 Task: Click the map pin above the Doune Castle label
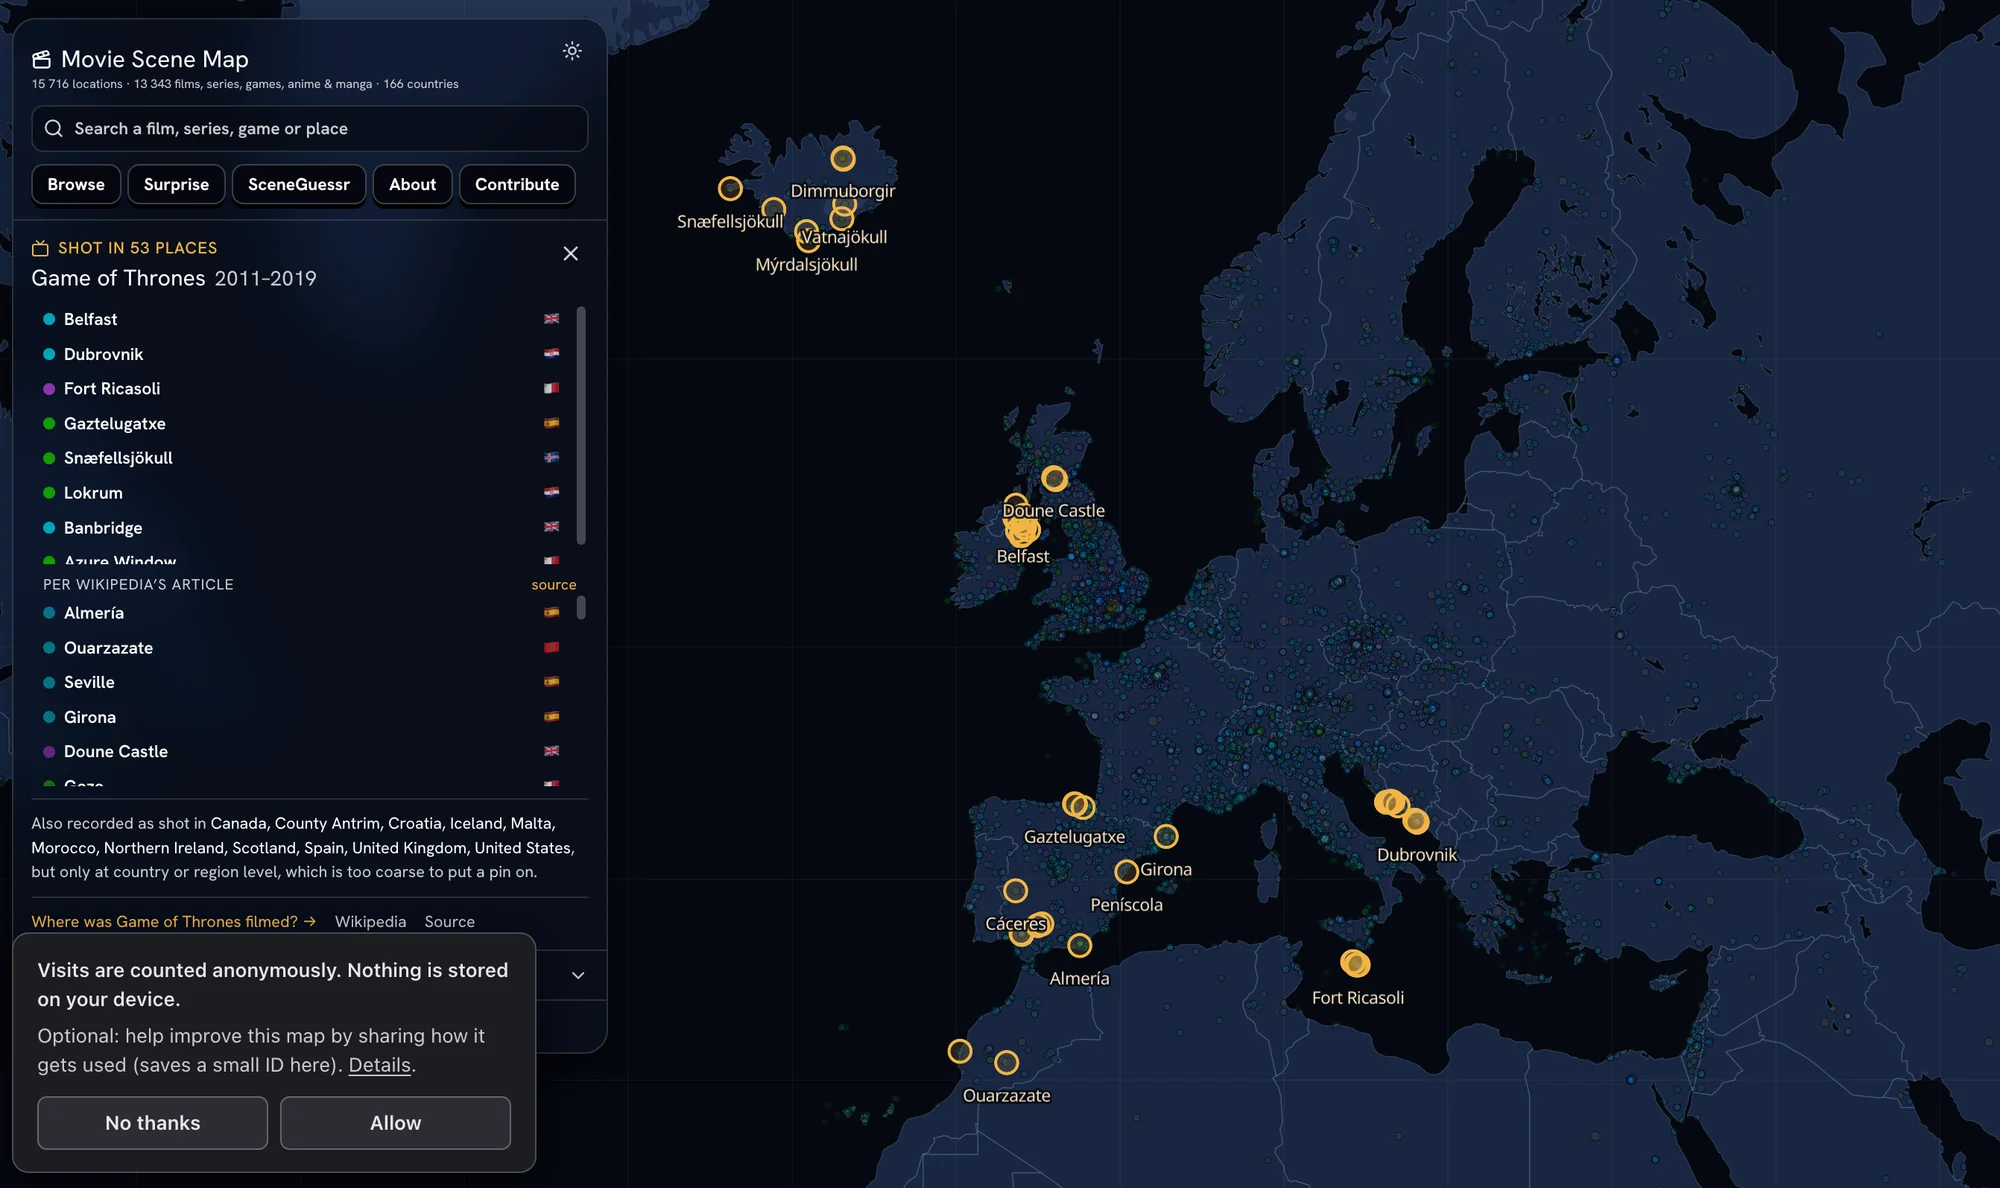point(1054,478)
